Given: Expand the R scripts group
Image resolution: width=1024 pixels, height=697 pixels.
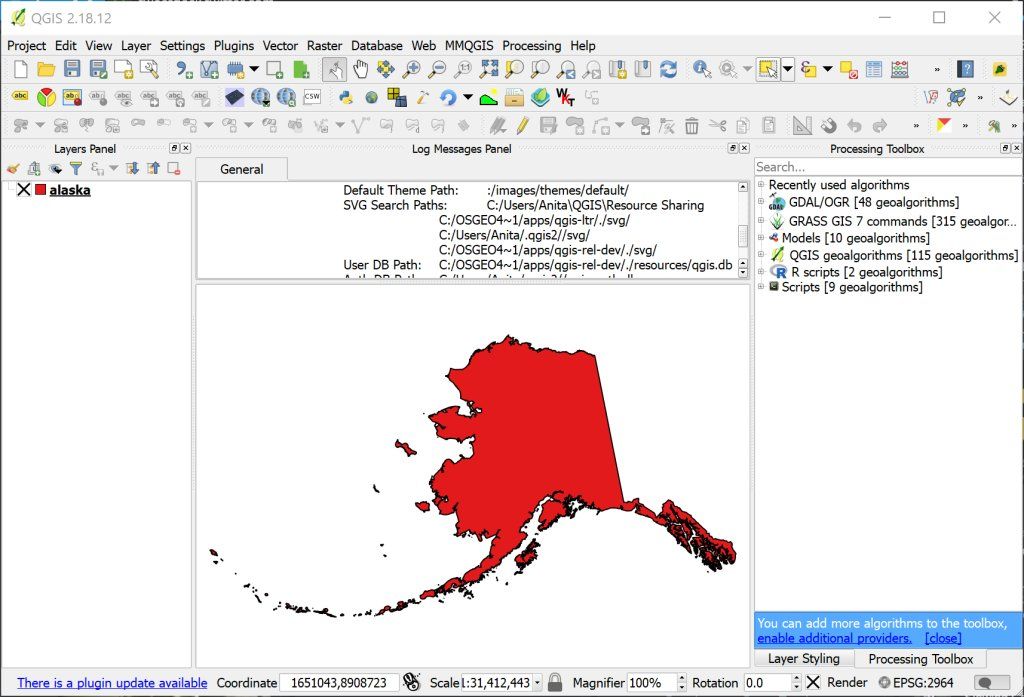Looking at the screenshot, I should point(761,272).
